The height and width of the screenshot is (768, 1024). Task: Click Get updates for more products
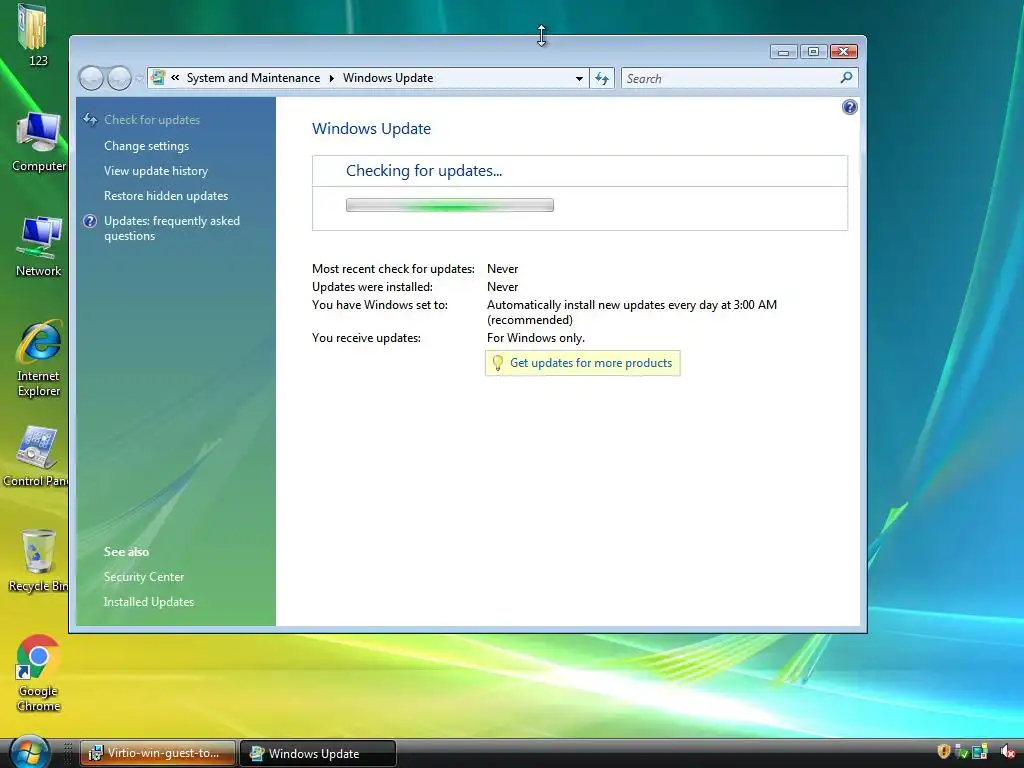591,363
